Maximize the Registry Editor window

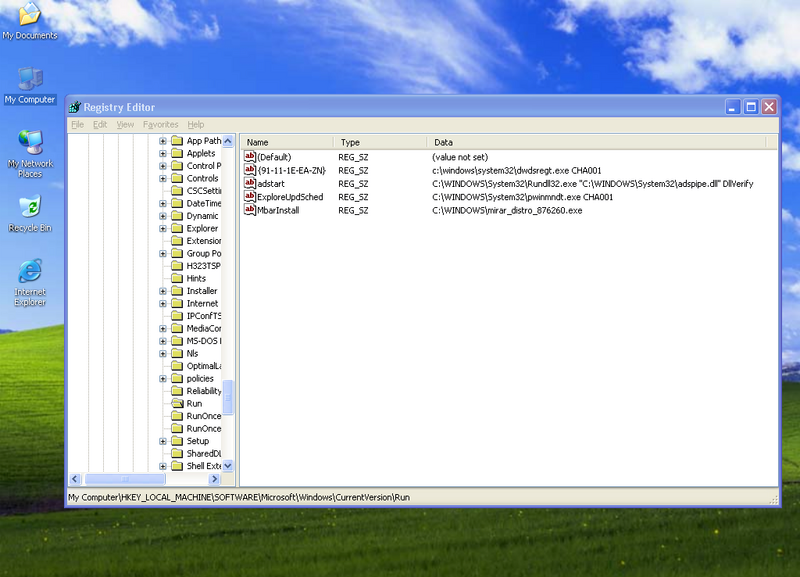pyautogui.click(x=751, y=107)
